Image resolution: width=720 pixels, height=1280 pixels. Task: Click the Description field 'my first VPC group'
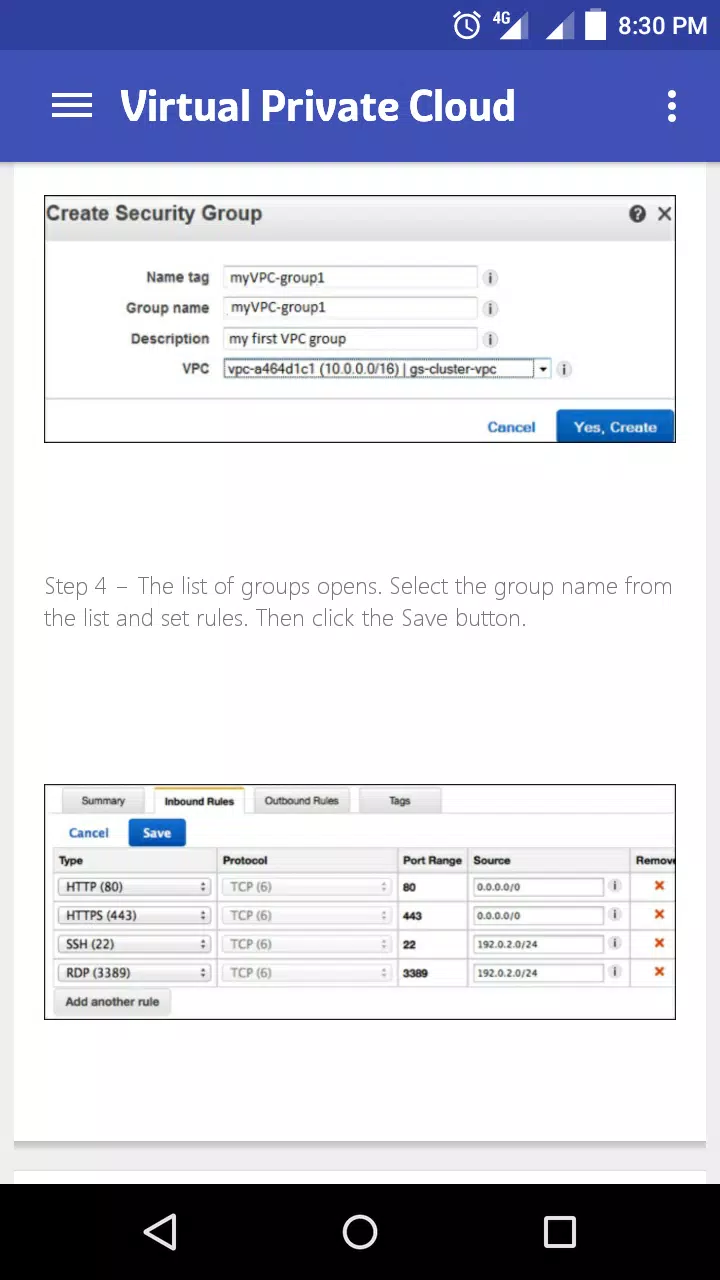pyautogui.click(x=351, y=339)
